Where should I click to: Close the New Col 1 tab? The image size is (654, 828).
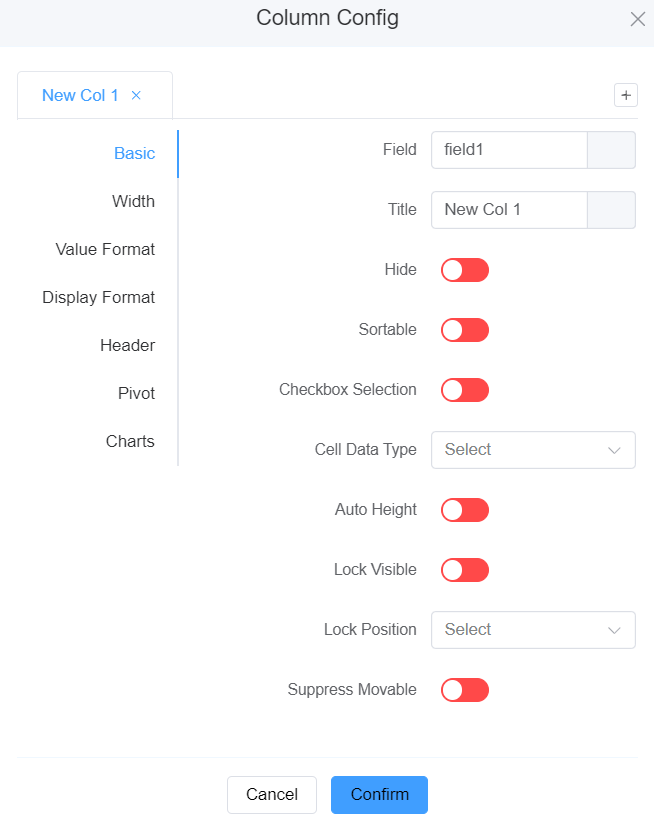[136, 96]
